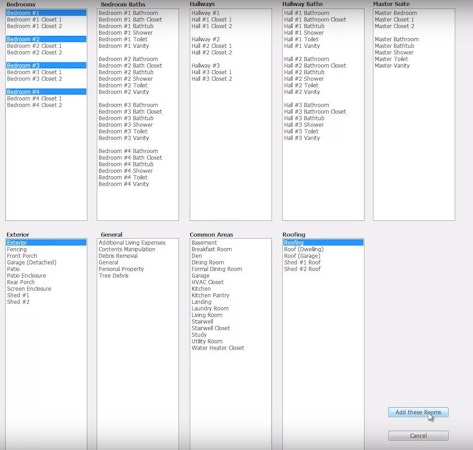Choose Garage (Detached) in Exterior list
Screen dimensions: 473x450
point(32,262)
